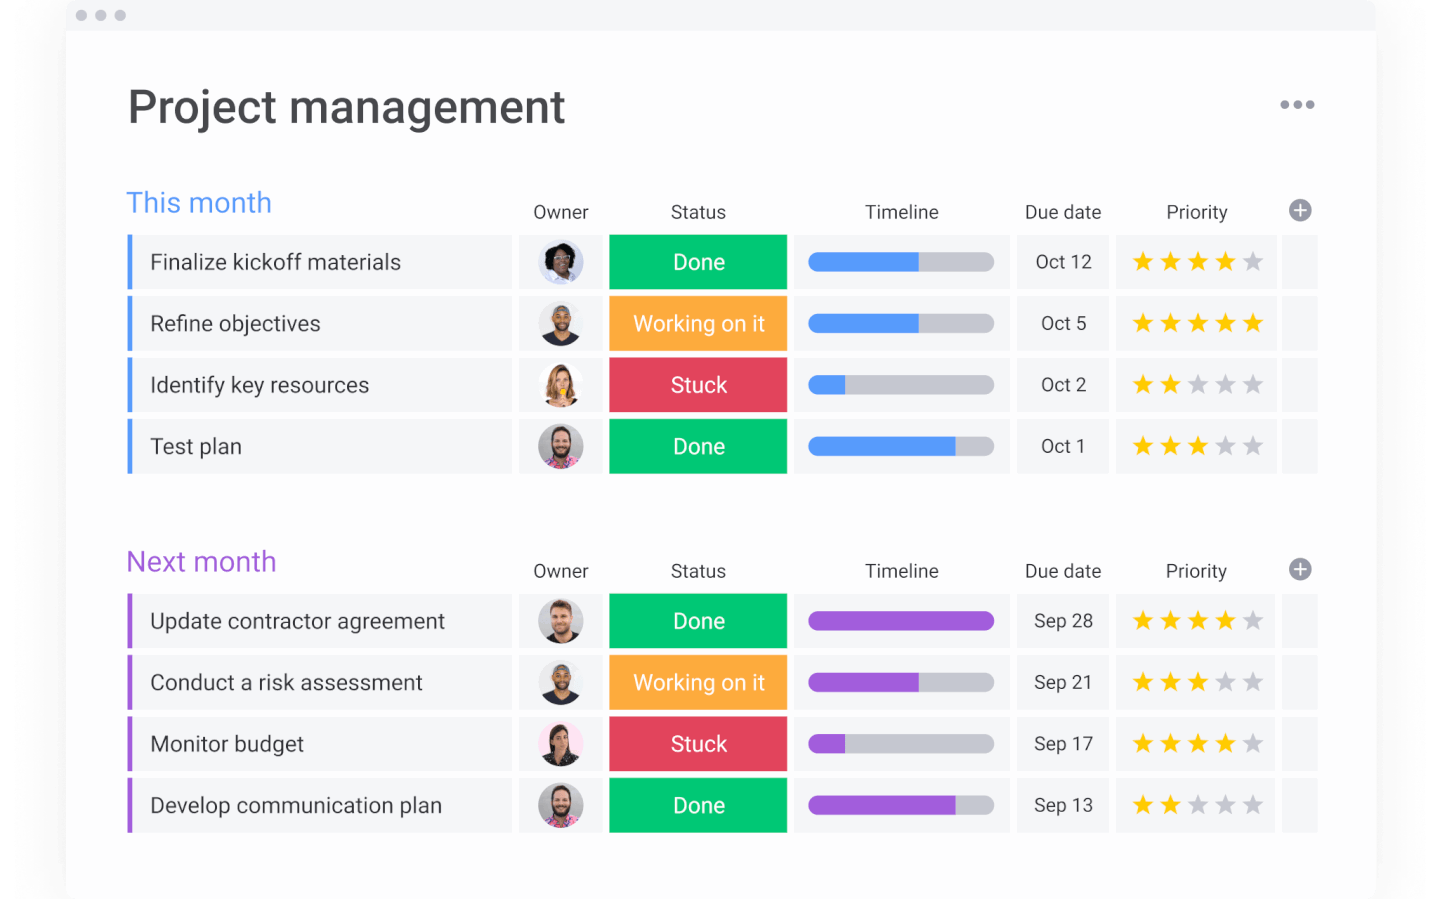Viewport: 1440px width, 899px height.
Task: Set priority stars for Identify key resources
Action: click(1197, 385)
